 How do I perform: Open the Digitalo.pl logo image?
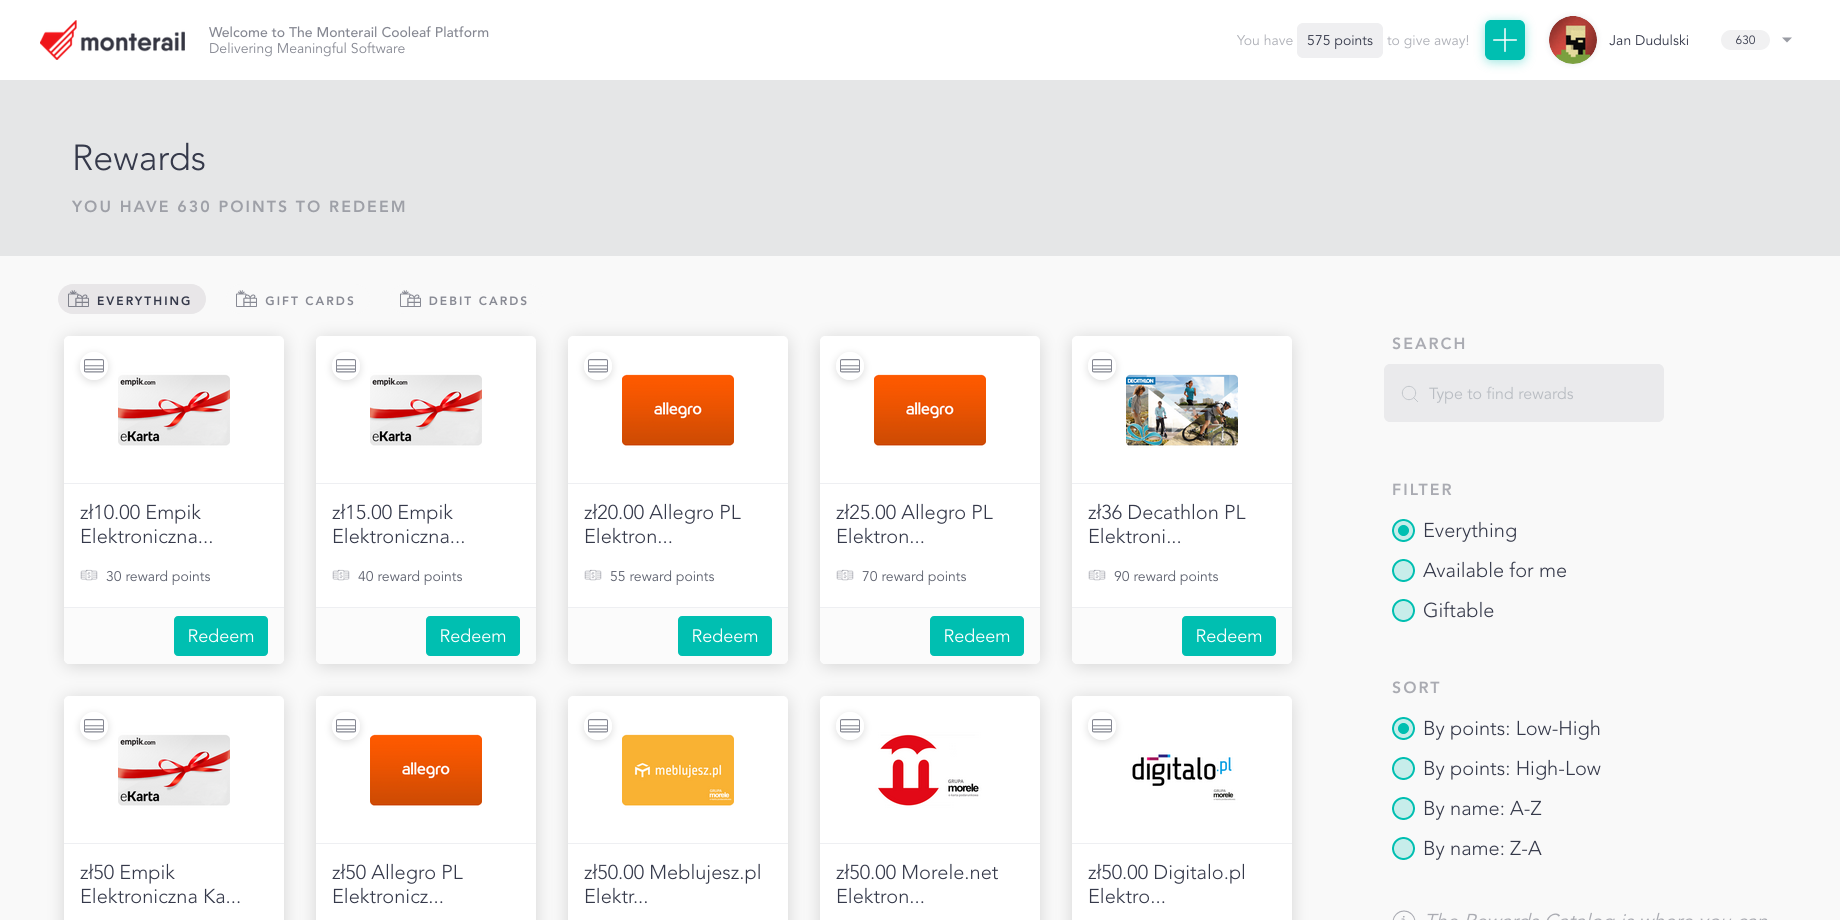pos(1182,770)
